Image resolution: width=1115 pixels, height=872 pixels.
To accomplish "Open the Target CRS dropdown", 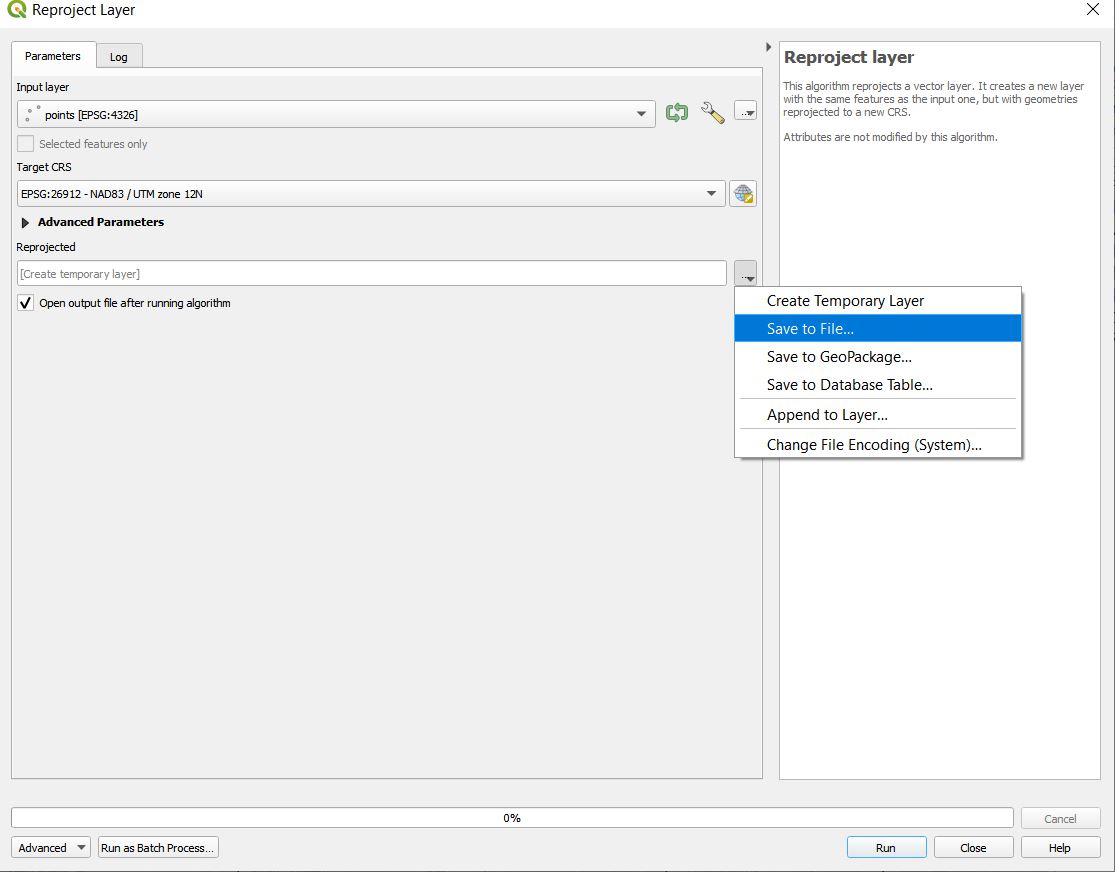I will tap(711, 194).
